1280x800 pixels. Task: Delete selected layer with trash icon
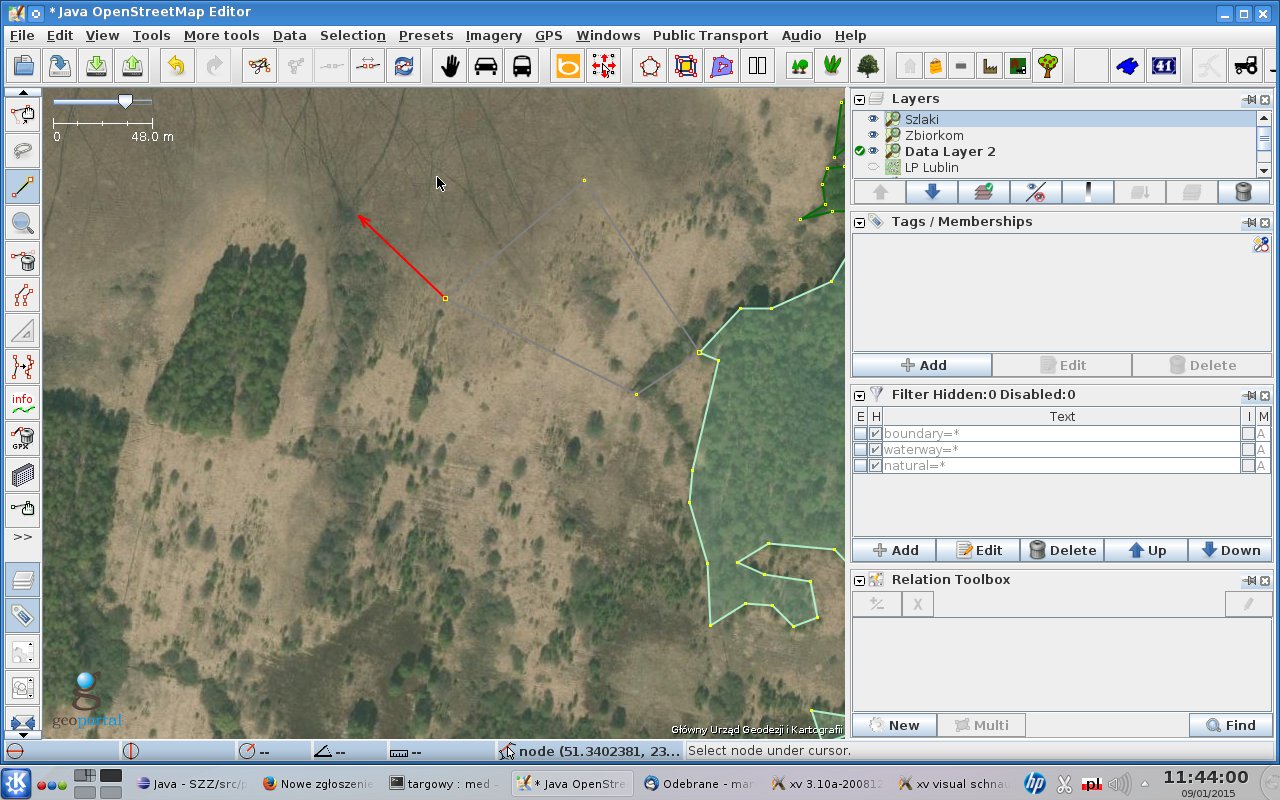pyautogui.click(x=1243, y=192)
